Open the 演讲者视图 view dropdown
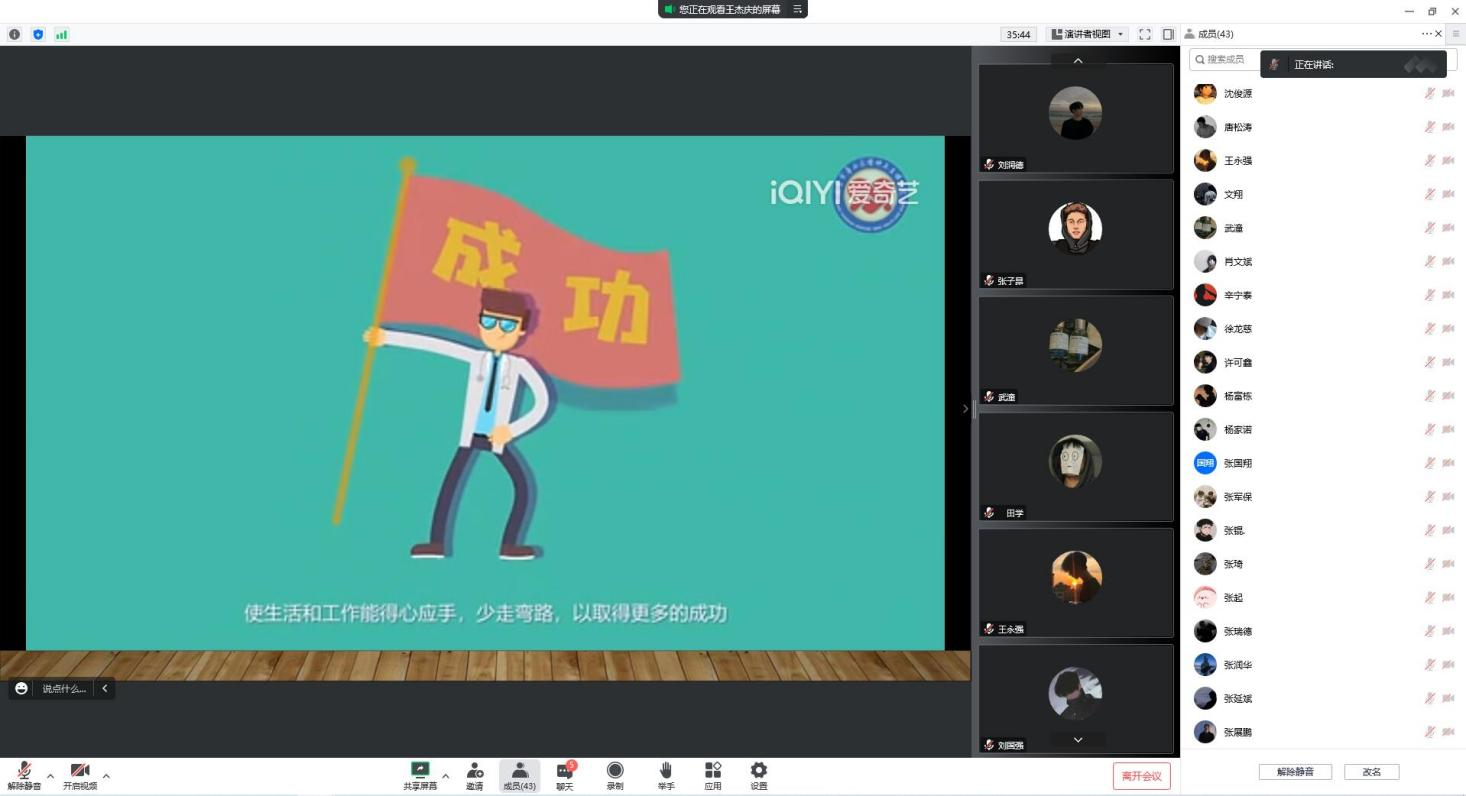1466x796 pixels. [1088, 34]
